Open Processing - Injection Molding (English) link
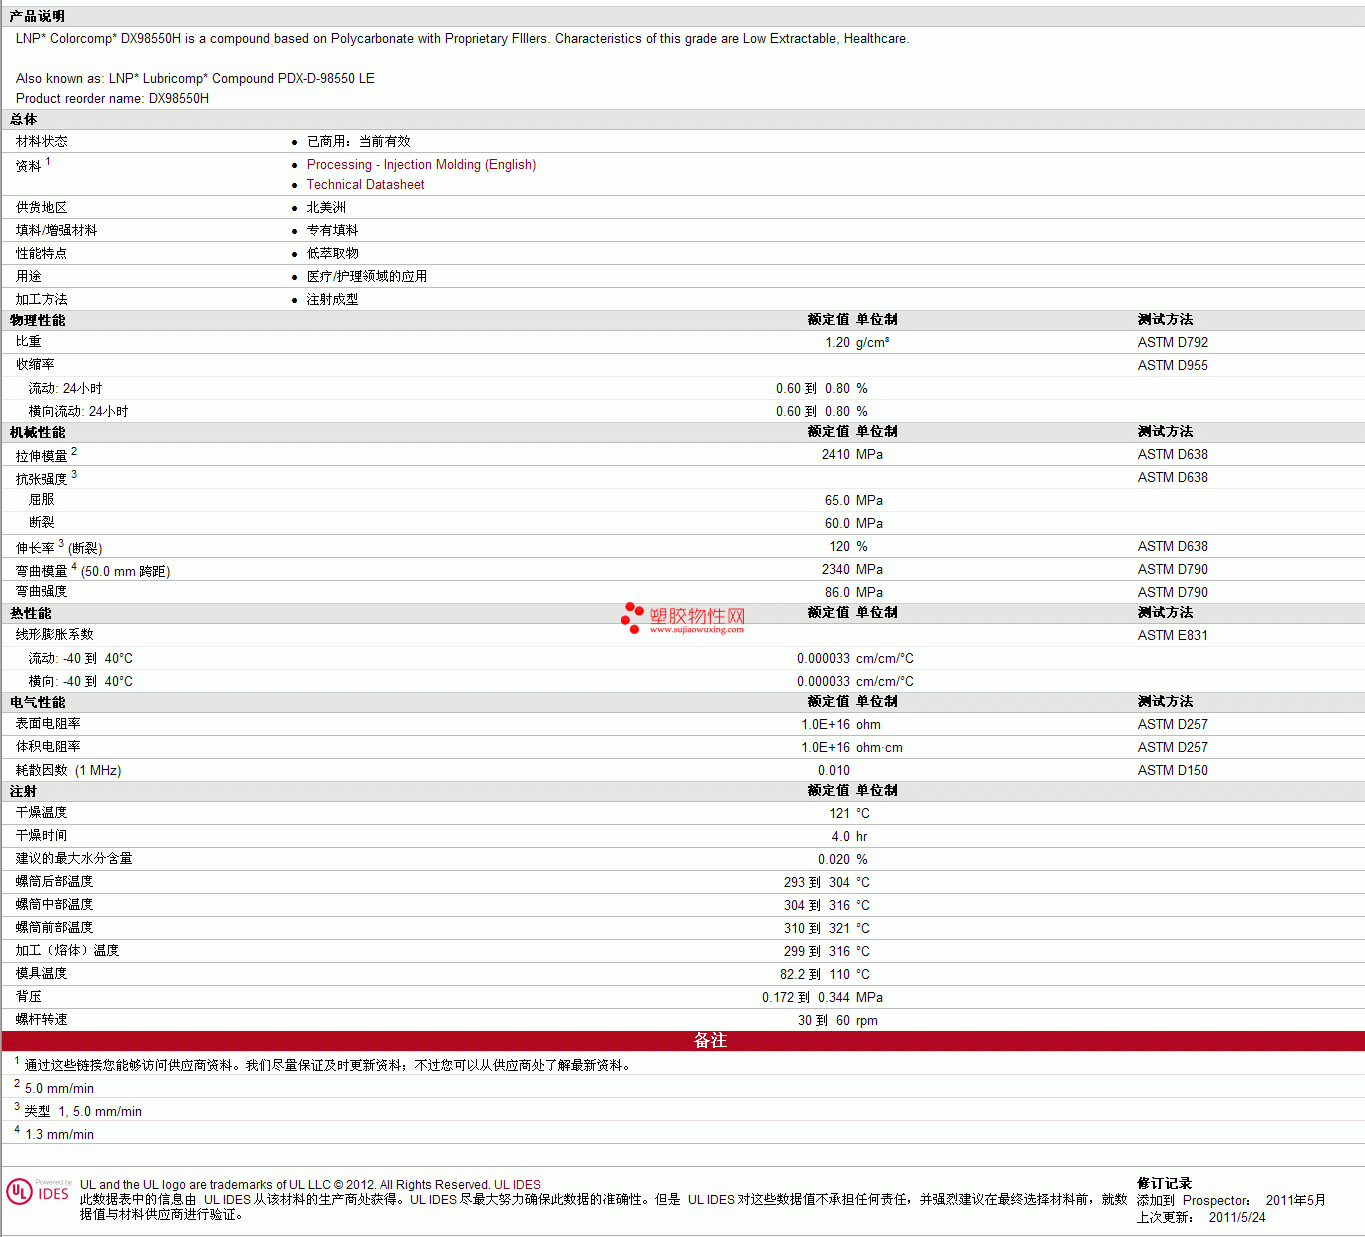Screen dimensions: 1365x1237 [x=421, y=165]
